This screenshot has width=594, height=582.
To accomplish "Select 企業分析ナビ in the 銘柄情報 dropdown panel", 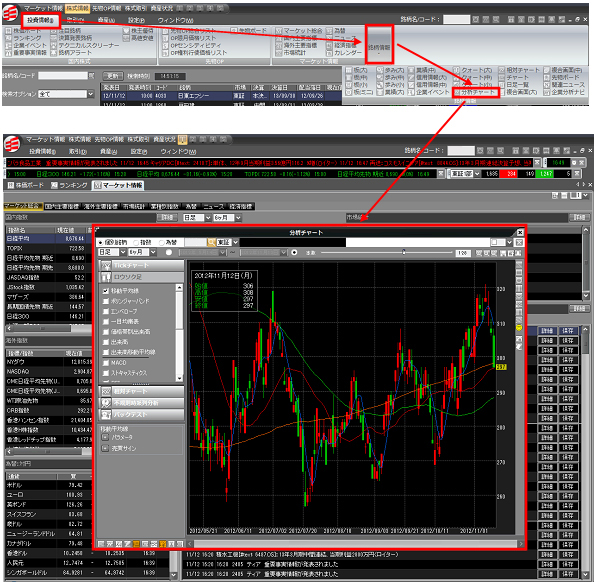I will pyautogui.click(x=564, y=92).
